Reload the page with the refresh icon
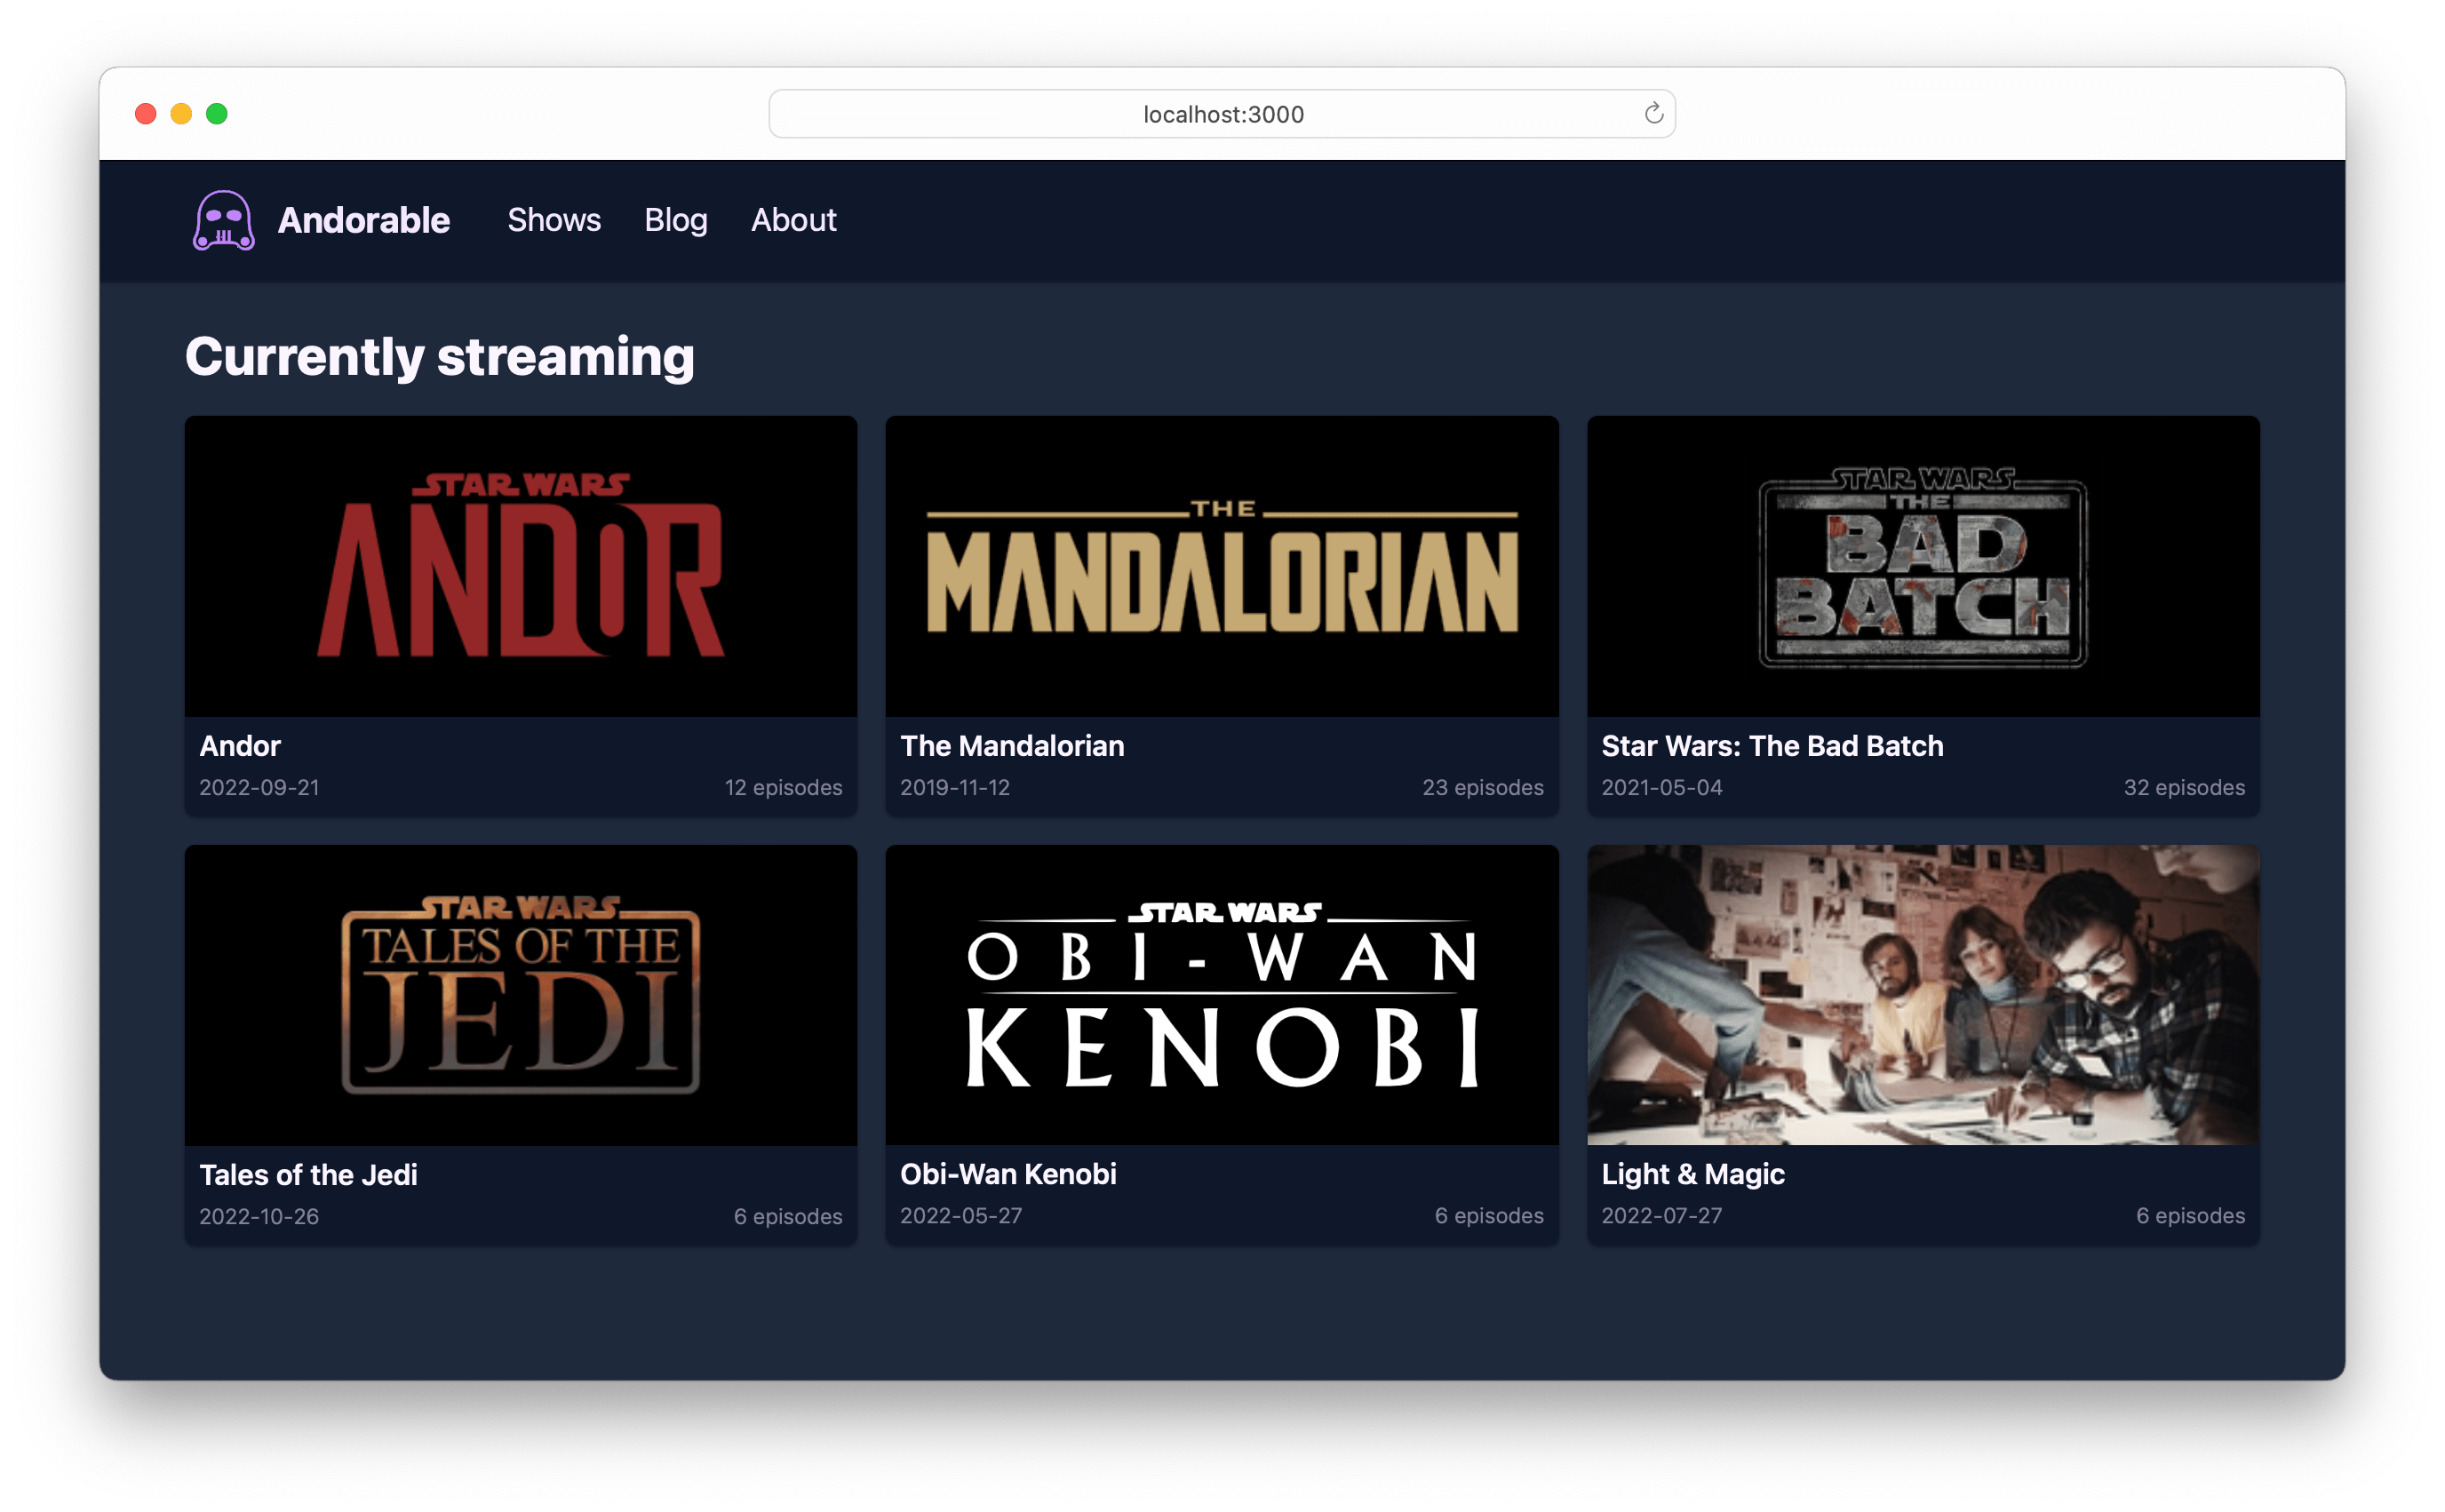The width and height of the screenshot is (2445, 1512). [1653, 113]
